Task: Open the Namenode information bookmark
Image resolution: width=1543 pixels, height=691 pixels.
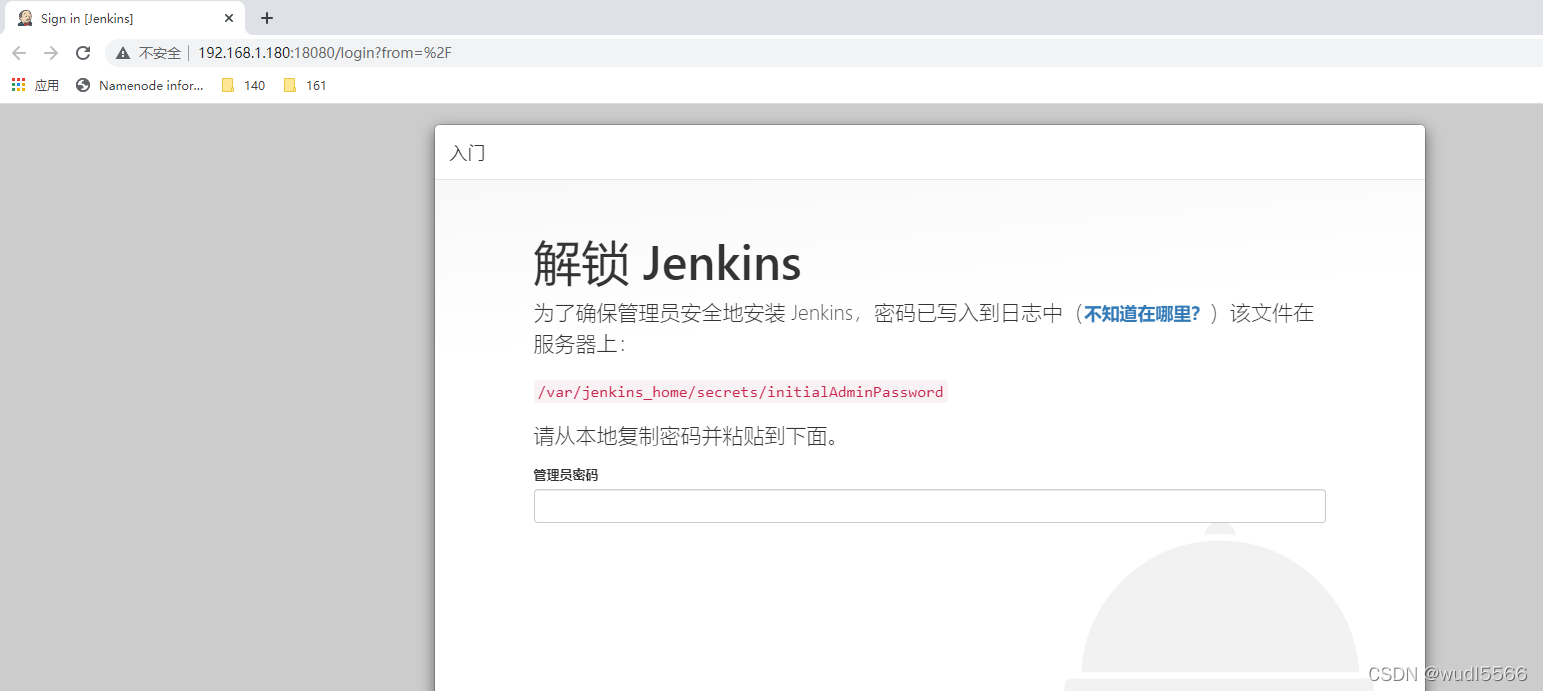Action: click(140, 85)
